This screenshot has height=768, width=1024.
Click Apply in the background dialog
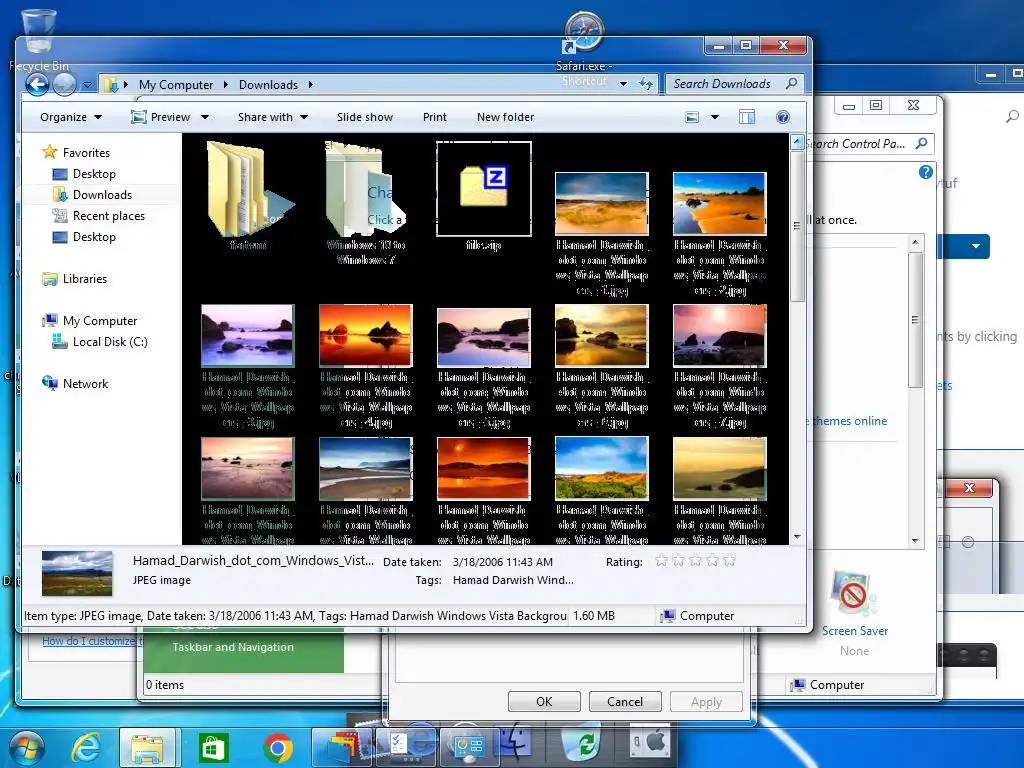coord(706,701)
